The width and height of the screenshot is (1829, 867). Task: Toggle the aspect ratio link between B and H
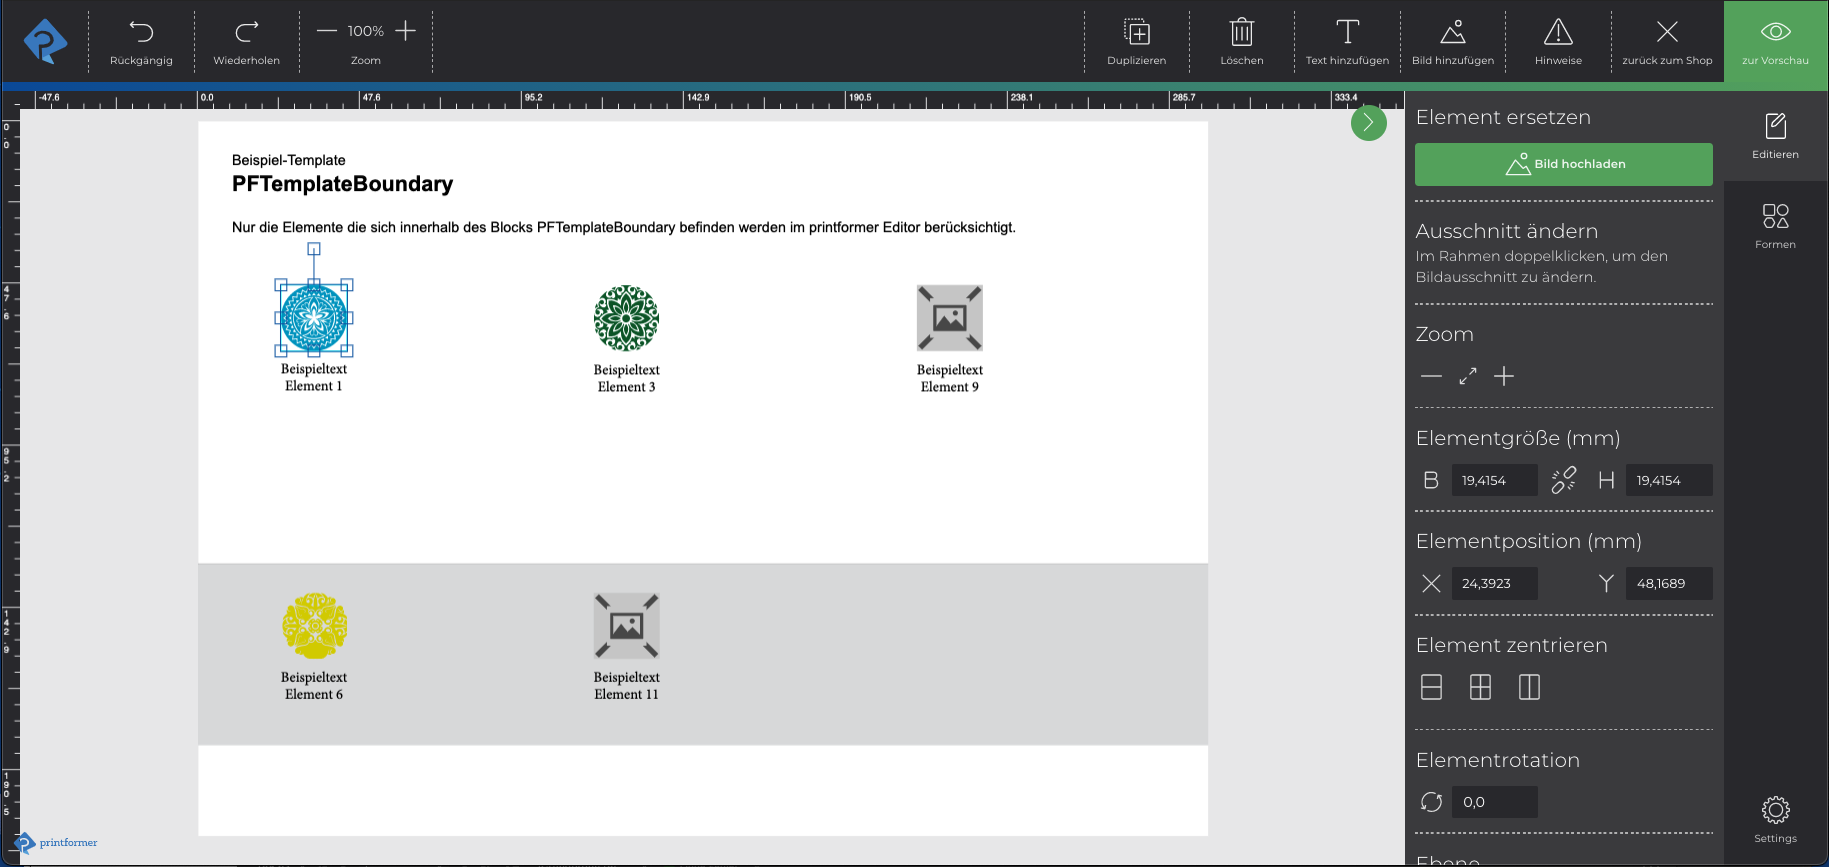click(x=1563, y=481)
